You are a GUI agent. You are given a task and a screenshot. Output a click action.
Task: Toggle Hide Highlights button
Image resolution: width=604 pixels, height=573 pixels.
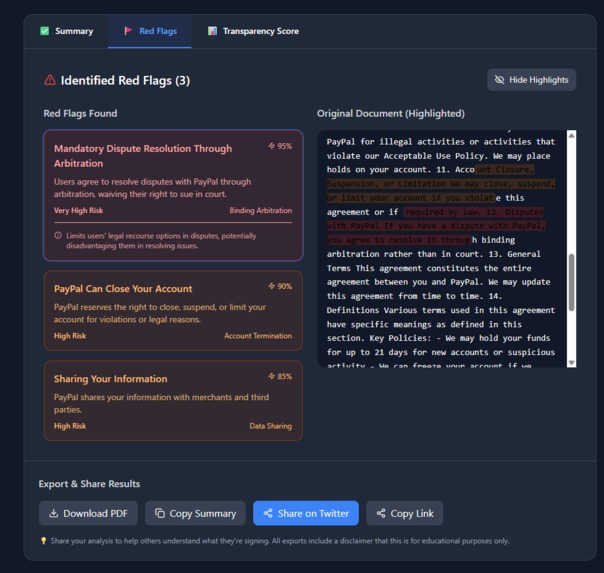coord(531,80)
